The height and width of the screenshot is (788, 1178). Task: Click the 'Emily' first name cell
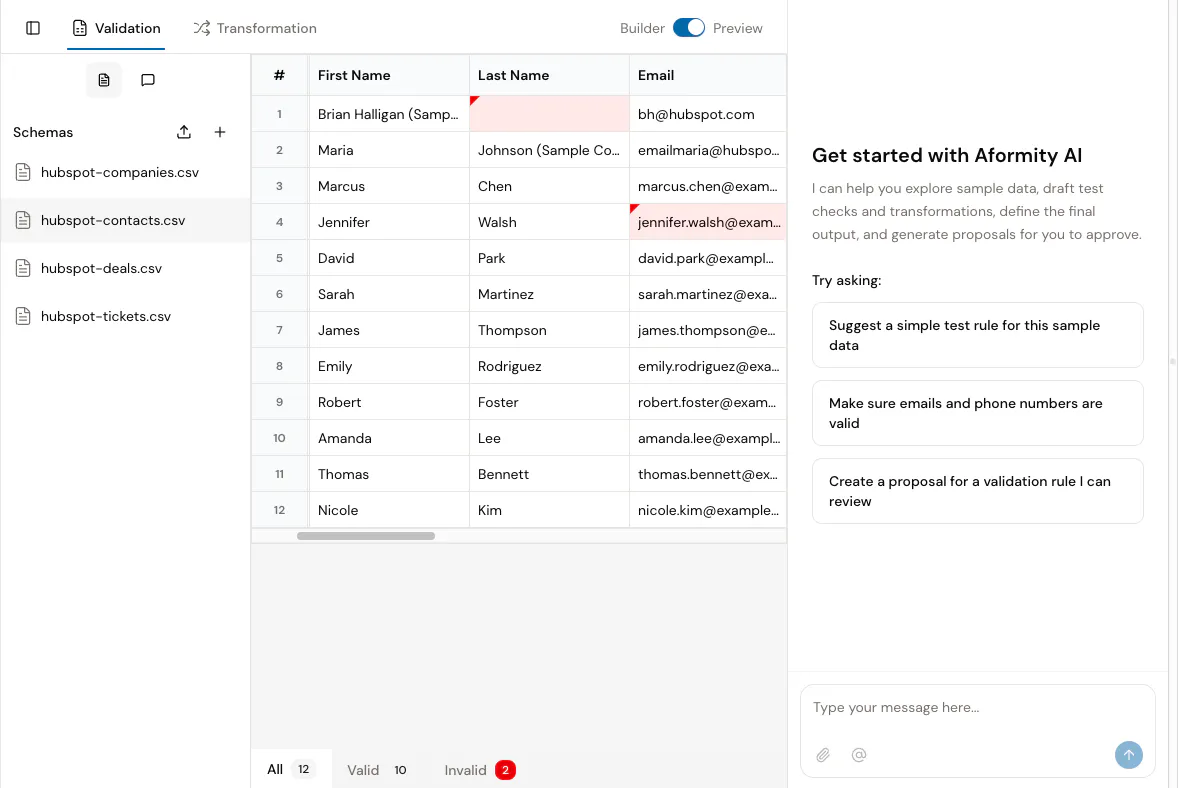tap(389, 367)
